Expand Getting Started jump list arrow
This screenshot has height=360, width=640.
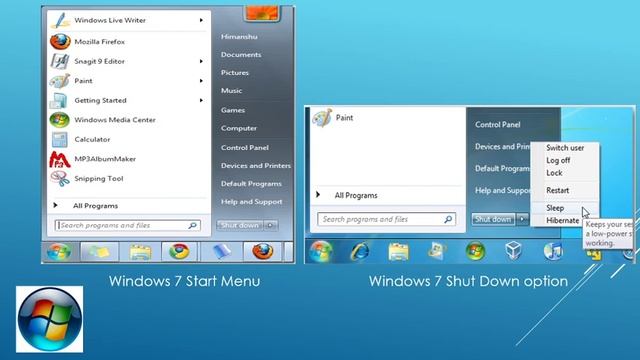pyautogui.click(x=201, y=100)
